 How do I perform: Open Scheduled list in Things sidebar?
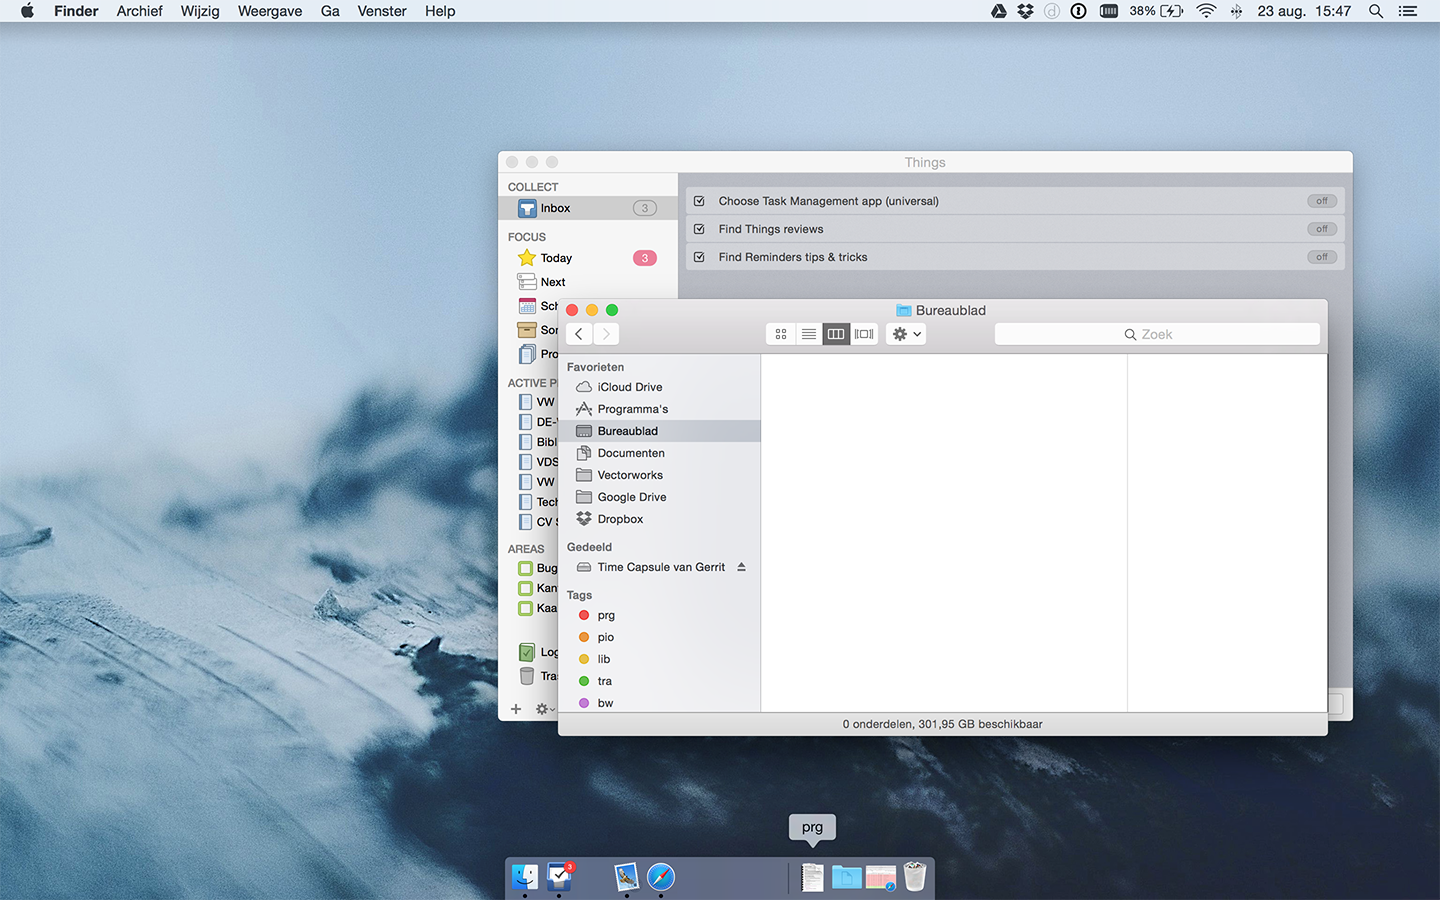coord(537,306)
